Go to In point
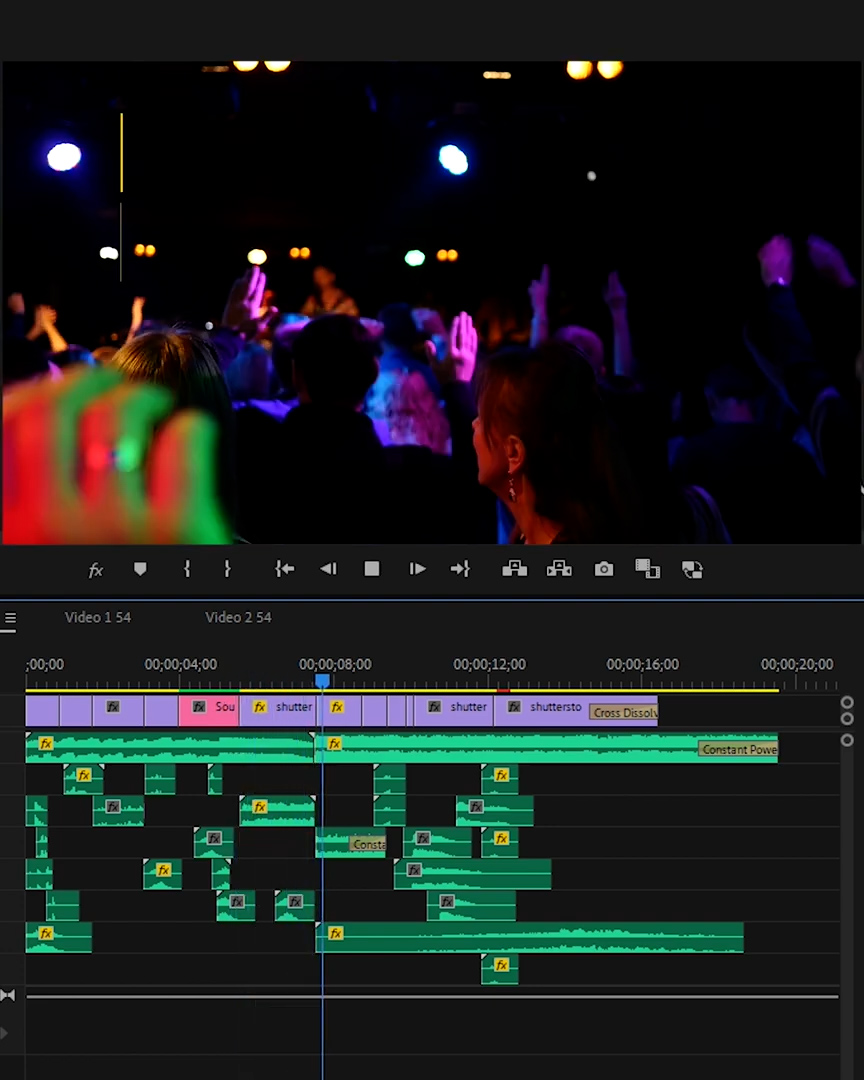This screenshot has height=1080, width=864. coord(285,569)
